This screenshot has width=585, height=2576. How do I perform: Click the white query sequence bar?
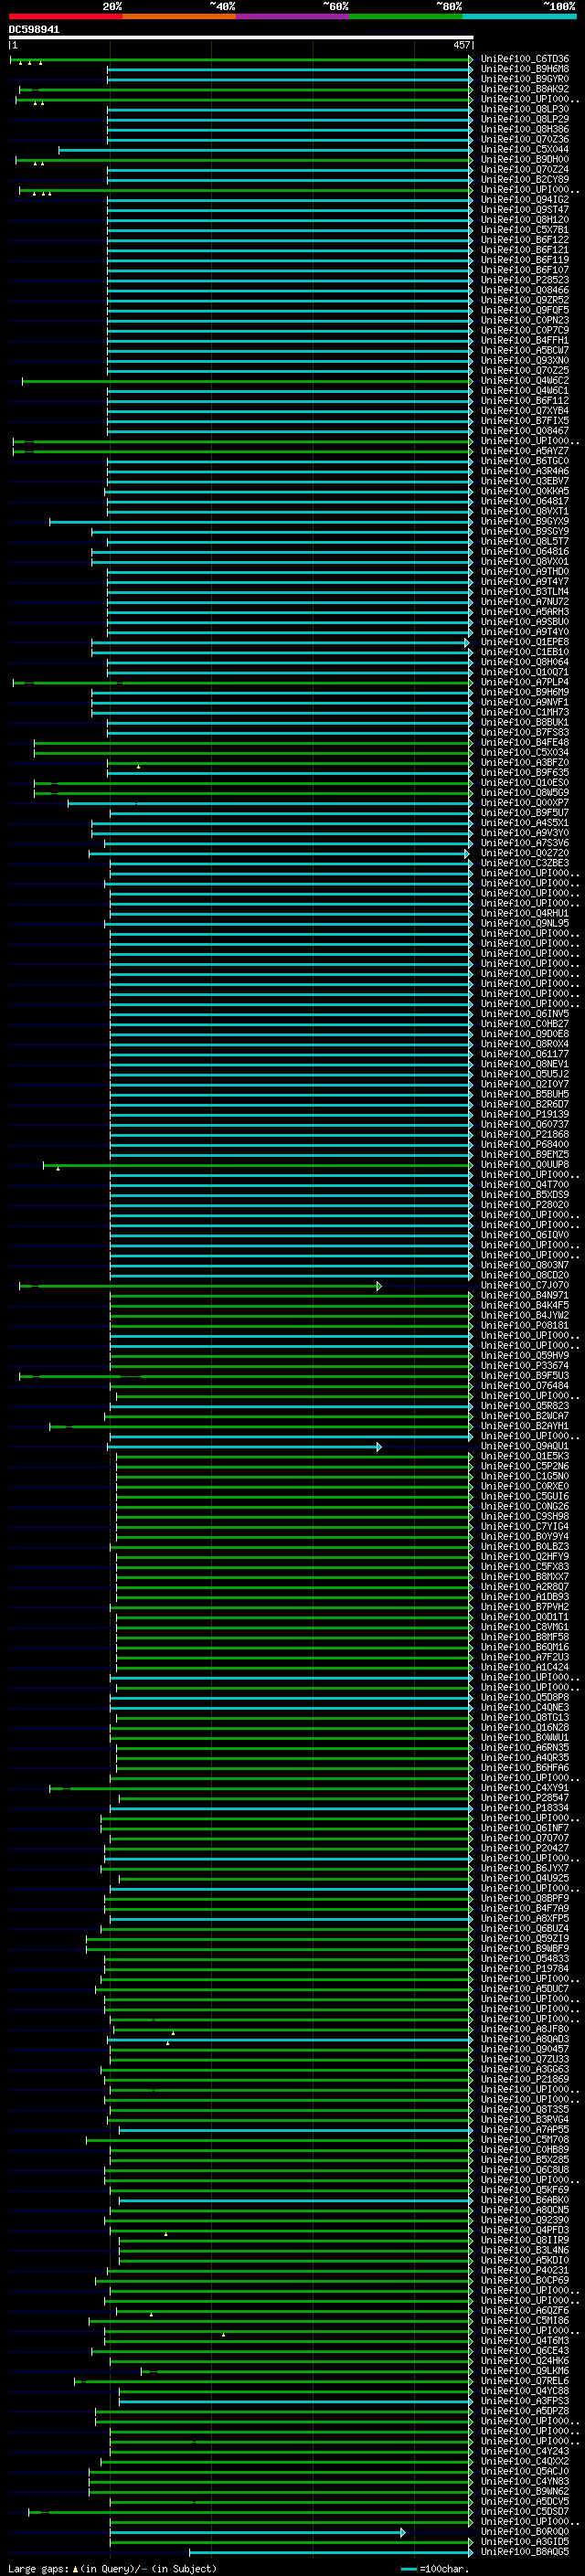click(x=241, y=38)
